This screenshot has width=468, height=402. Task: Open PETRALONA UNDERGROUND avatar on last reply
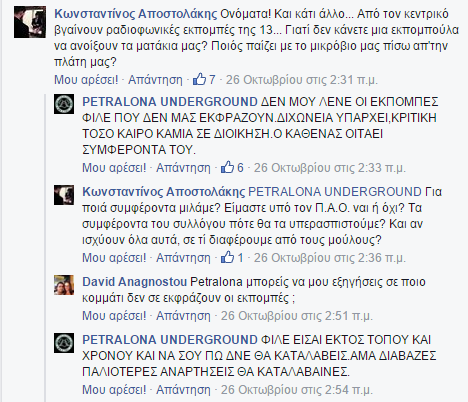tap(64, 343)
